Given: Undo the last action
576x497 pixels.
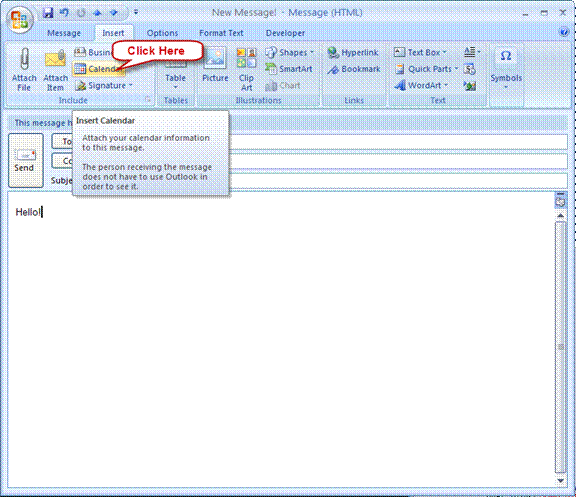Looking at the screenshot, I should point(65,13).
